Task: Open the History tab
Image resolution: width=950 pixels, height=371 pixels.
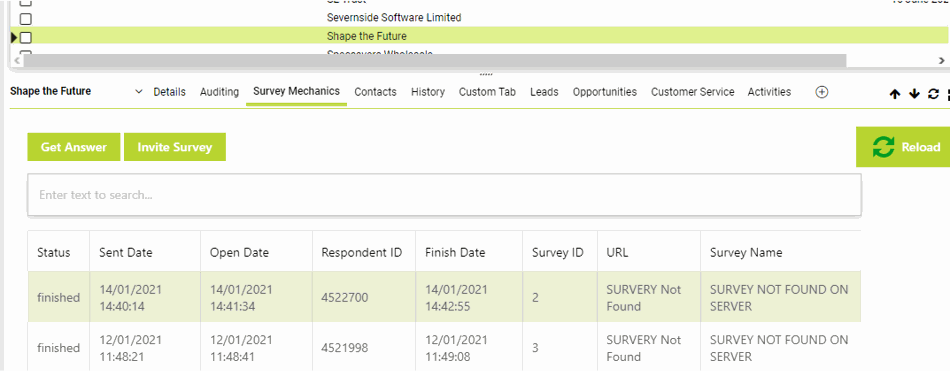Action: 428,92
